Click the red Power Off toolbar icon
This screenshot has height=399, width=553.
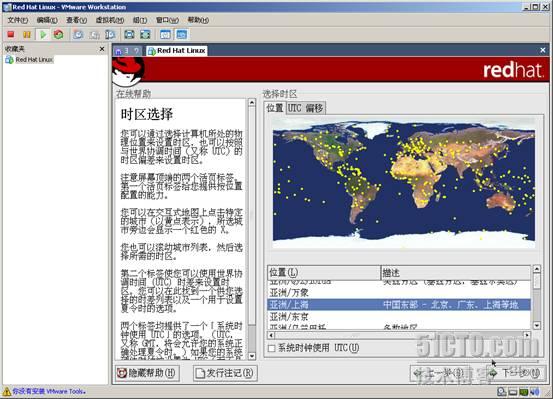[x=11, y=34]
